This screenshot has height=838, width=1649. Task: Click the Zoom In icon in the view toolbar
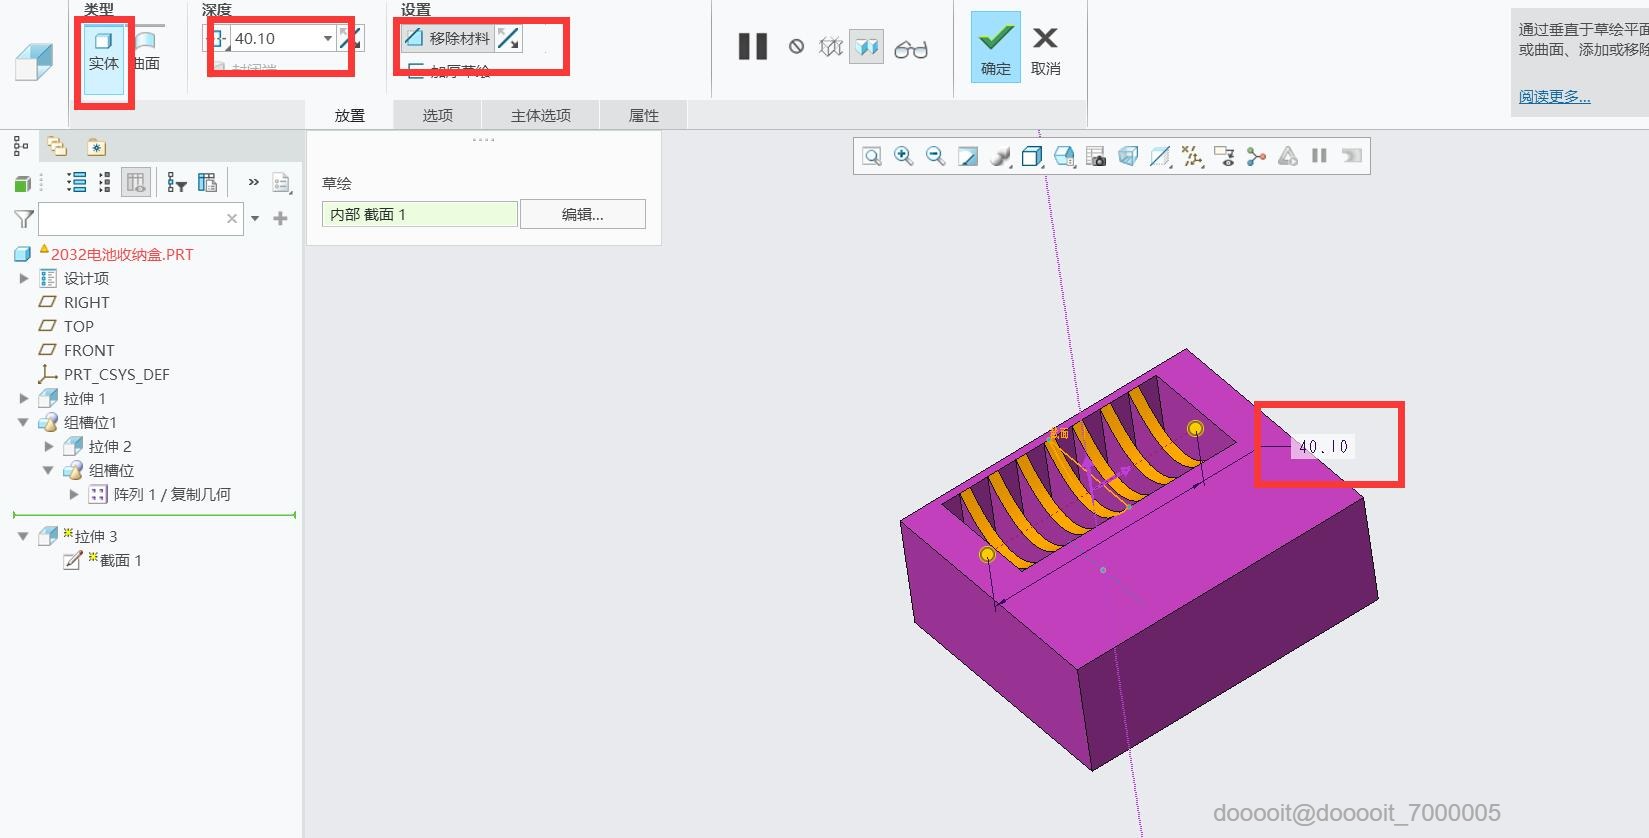pos(903,156)
